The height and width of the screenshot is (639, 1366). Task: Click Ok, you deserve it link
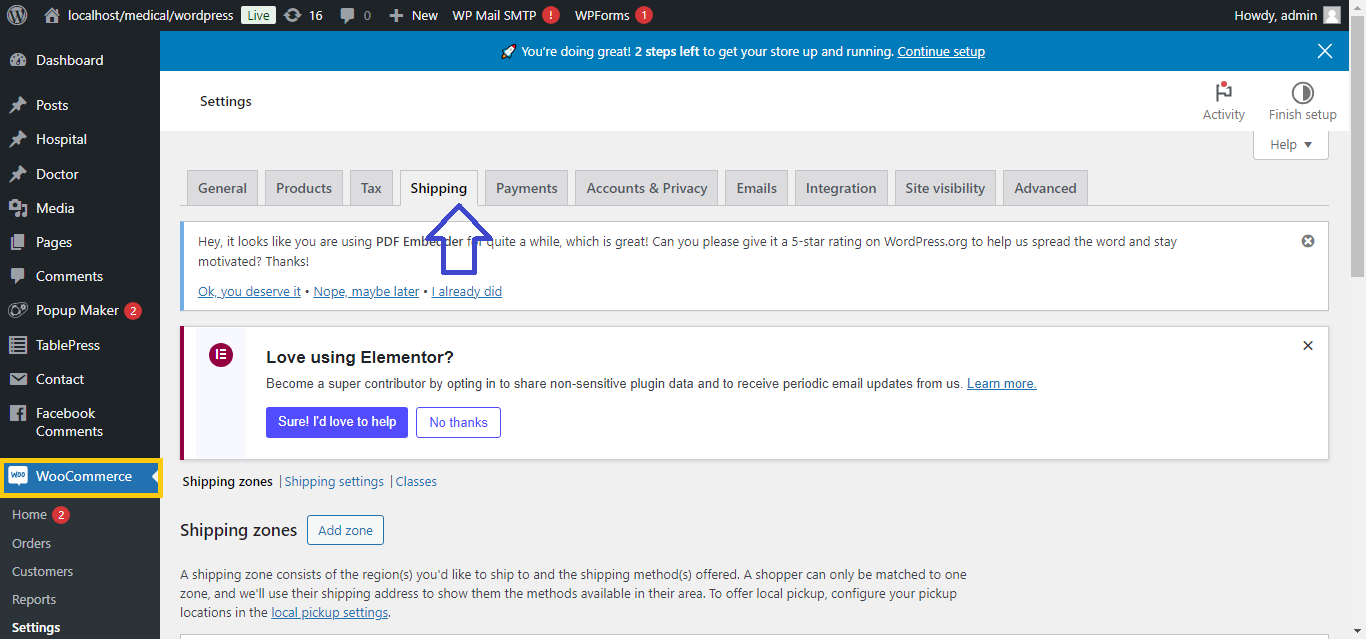coord(249,291)
